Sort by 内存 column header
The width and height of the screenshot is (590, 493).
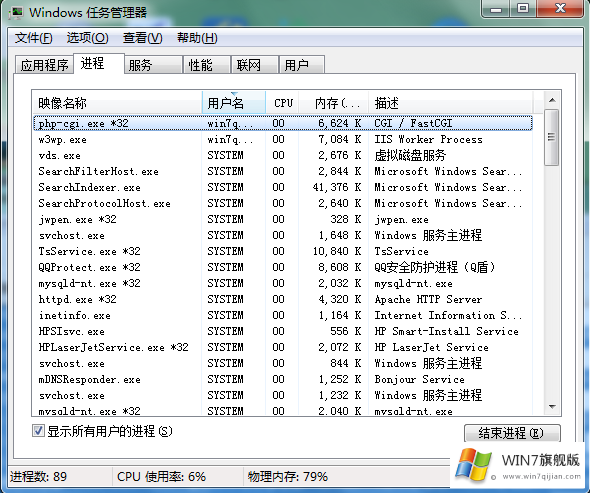pyautogui.click(x=333, y=102)
